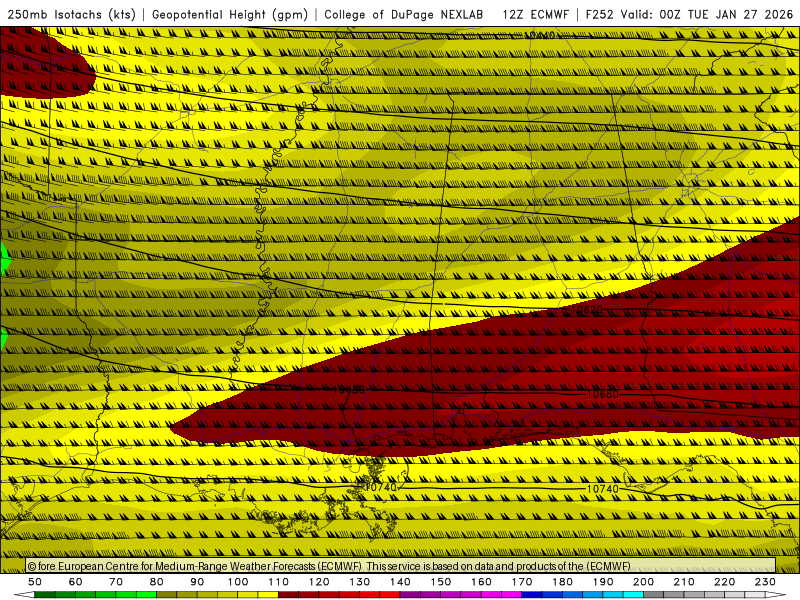Click the 120 kts colorbar label
Image resolution: width=800 pixels, height=600 pixels.
click(319, 582)
